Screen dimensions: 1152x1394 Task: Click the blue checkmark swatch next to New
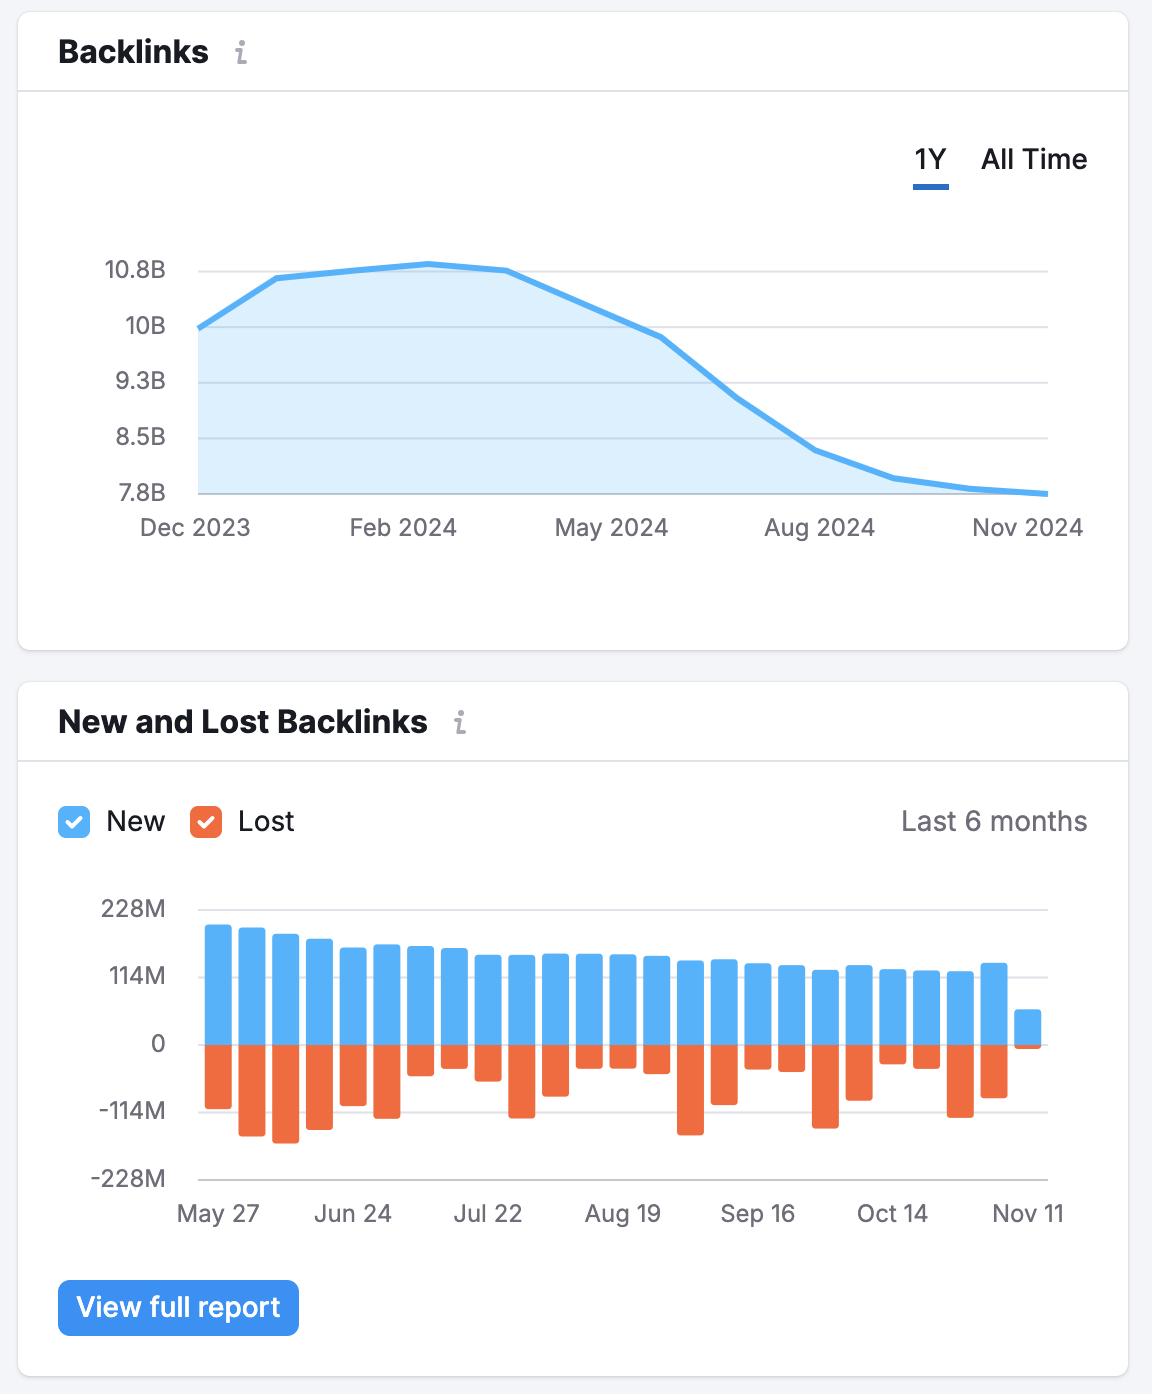pyautogui.click(x=74, y=821)
